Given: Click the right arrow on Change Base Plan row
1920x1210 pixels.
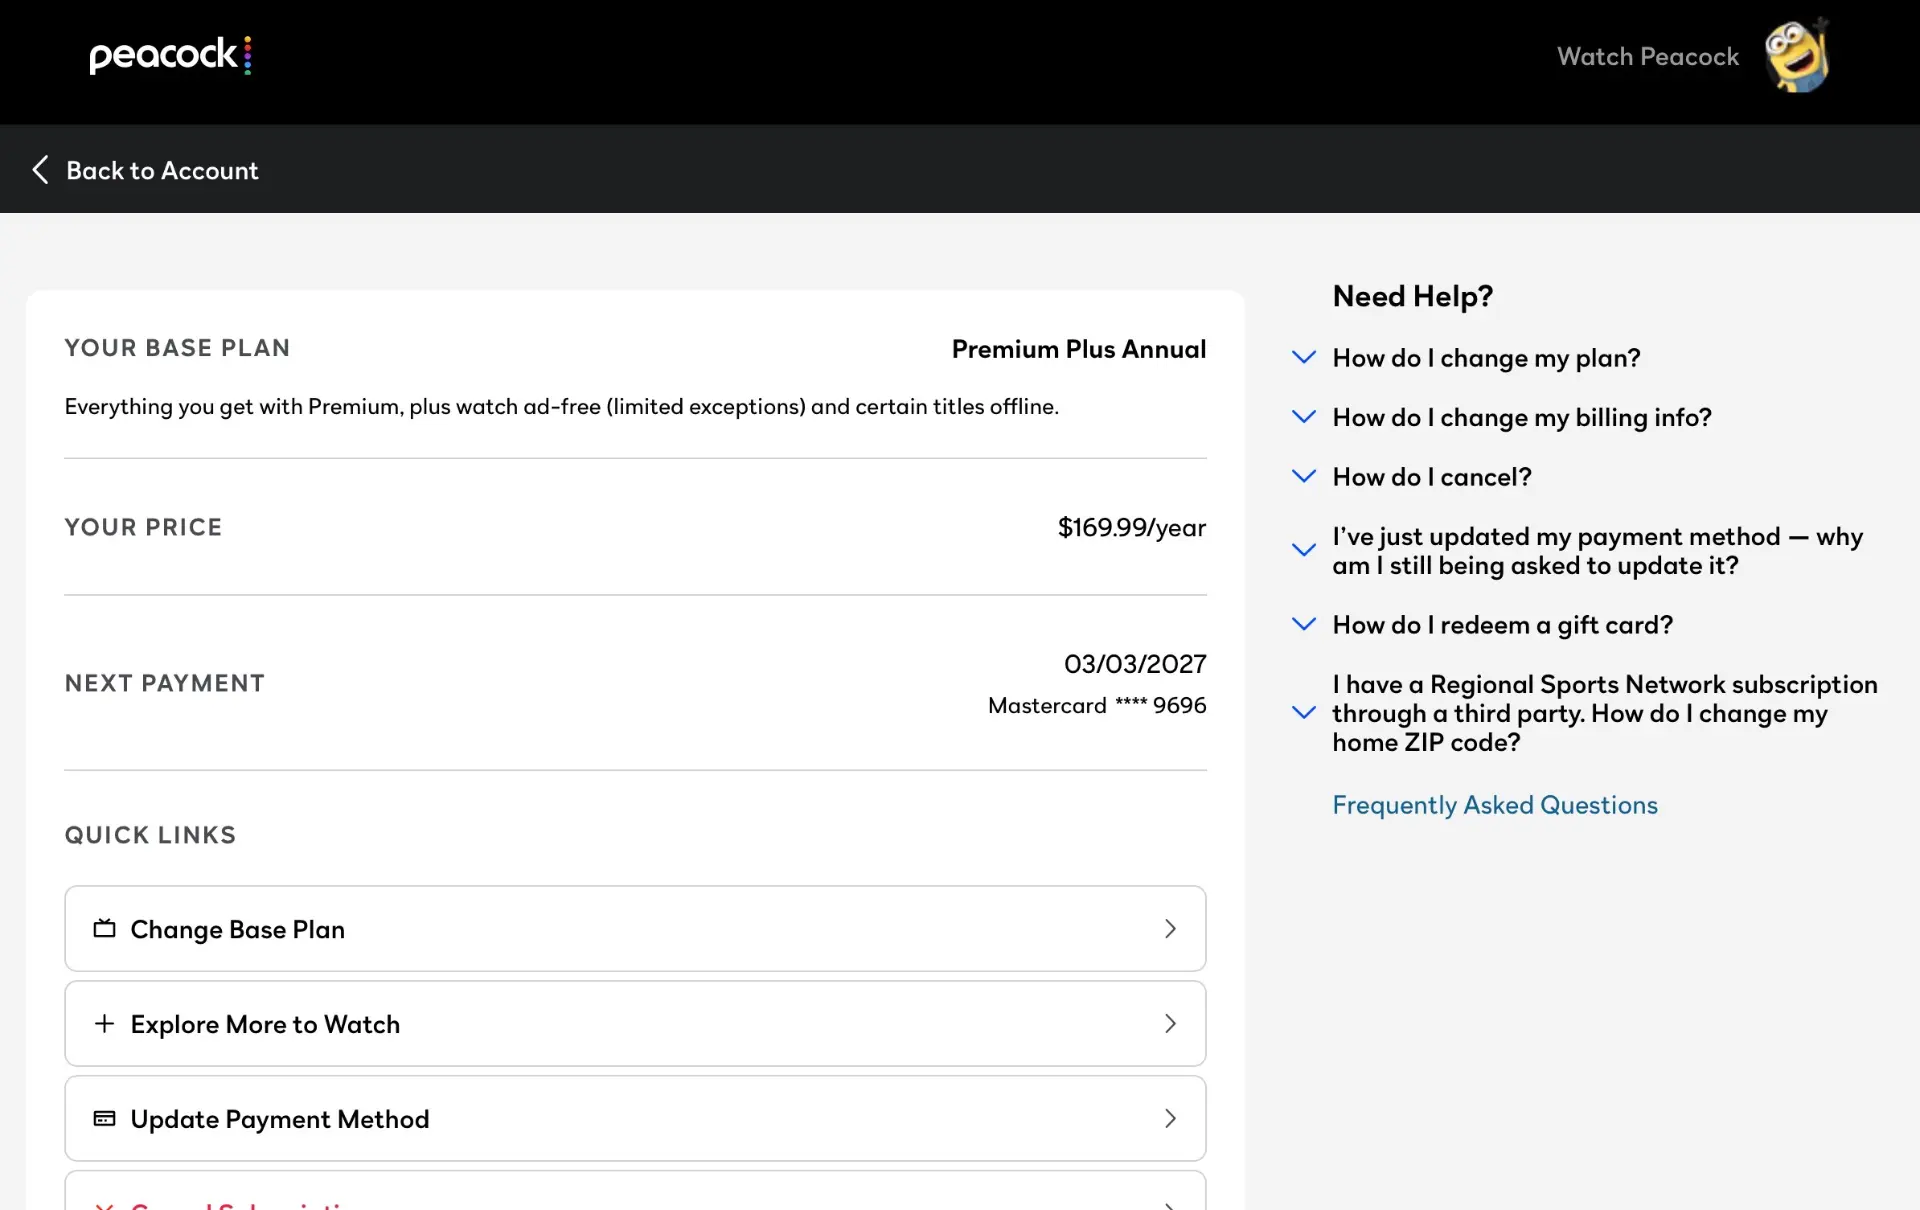Looking at the screenshot, I should tap(1170, 928).
